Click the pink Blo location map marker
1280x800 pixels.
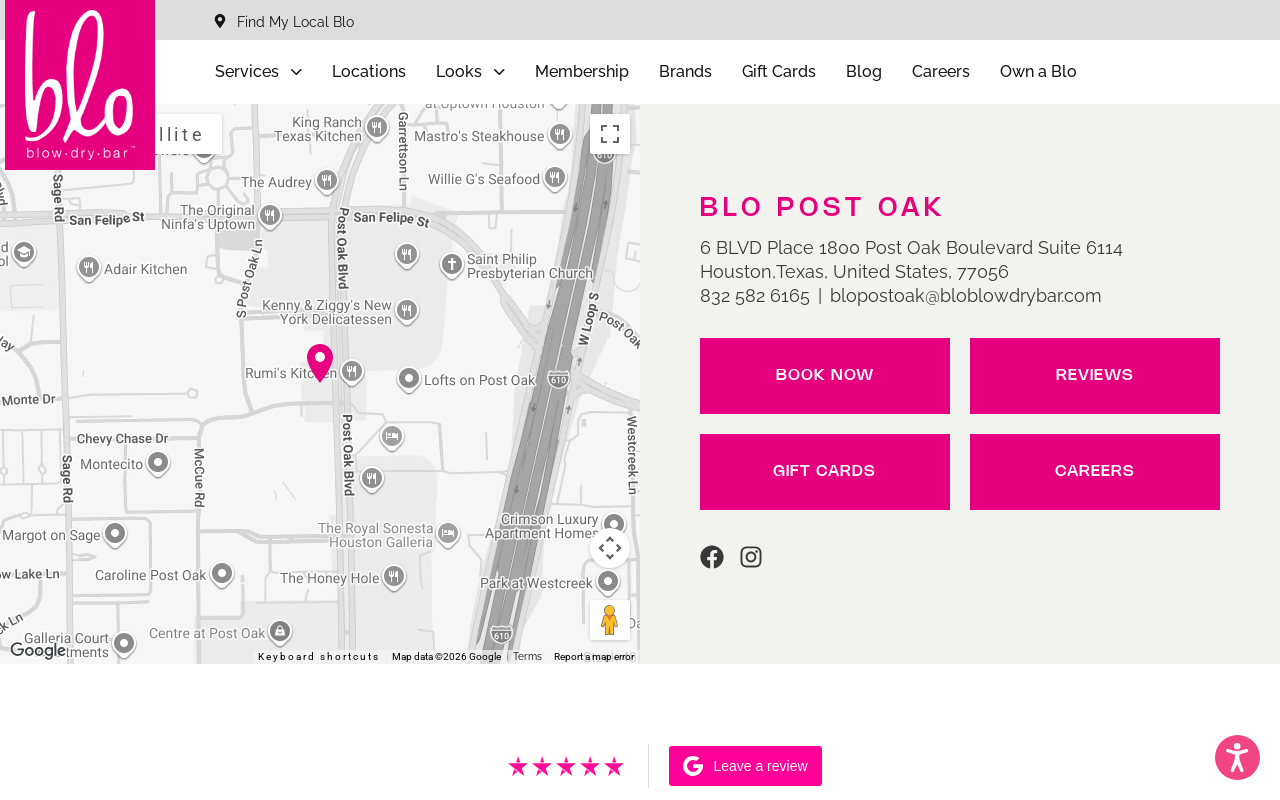tap(320, 363)
